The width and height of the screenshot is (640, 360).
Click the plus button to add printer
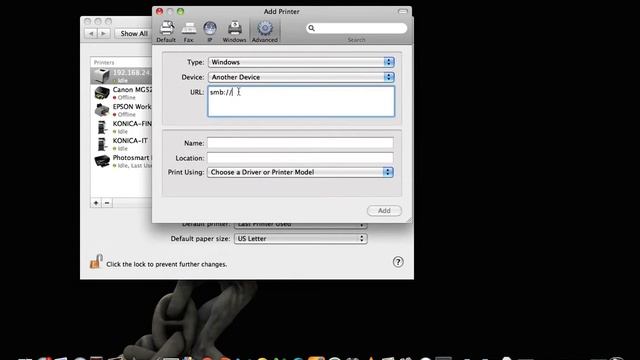pos(96,203)
